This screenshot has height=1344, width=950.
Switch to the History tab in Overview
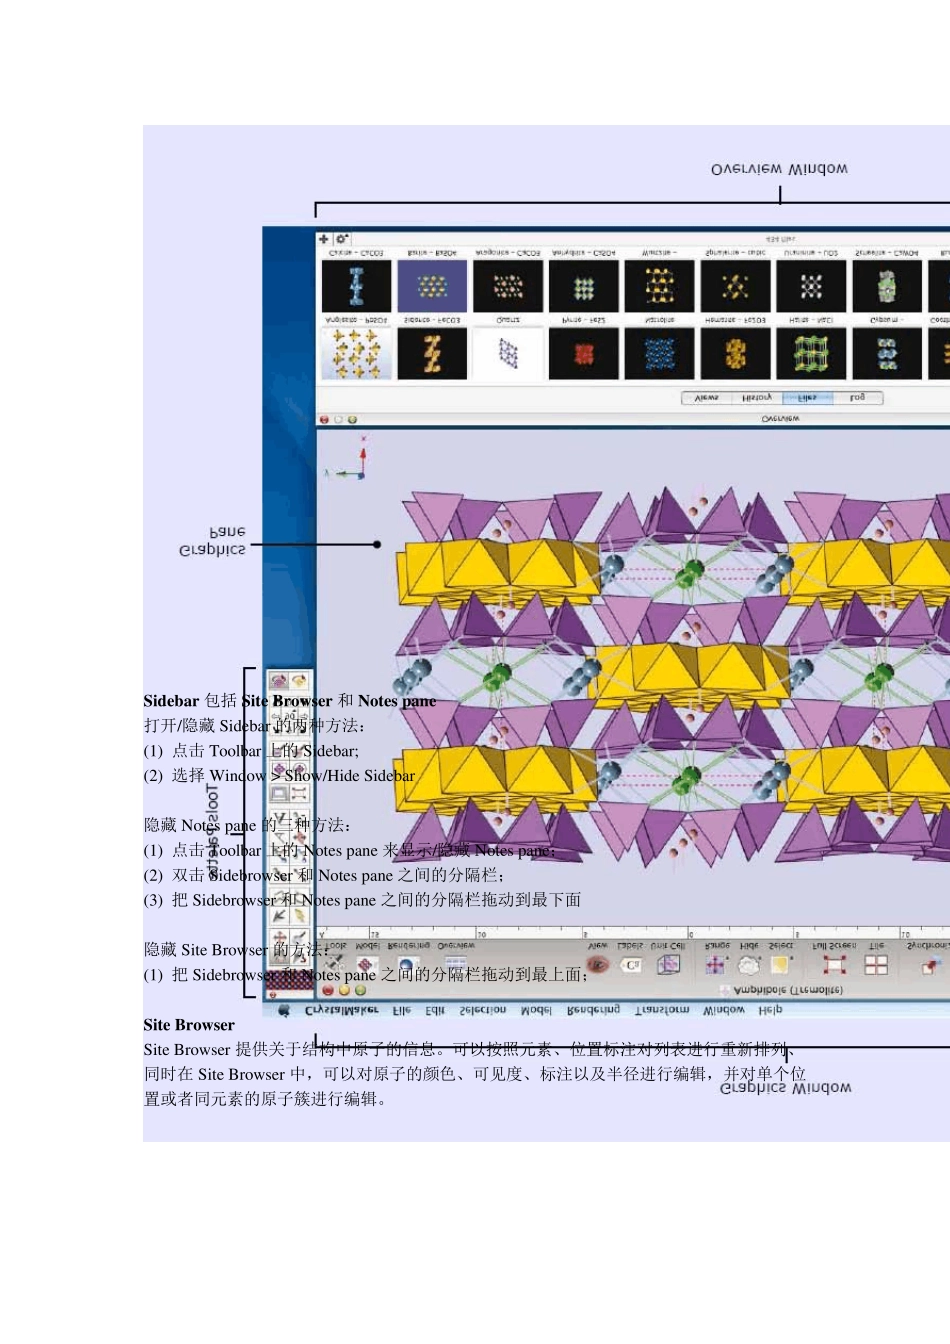(757, 398)
